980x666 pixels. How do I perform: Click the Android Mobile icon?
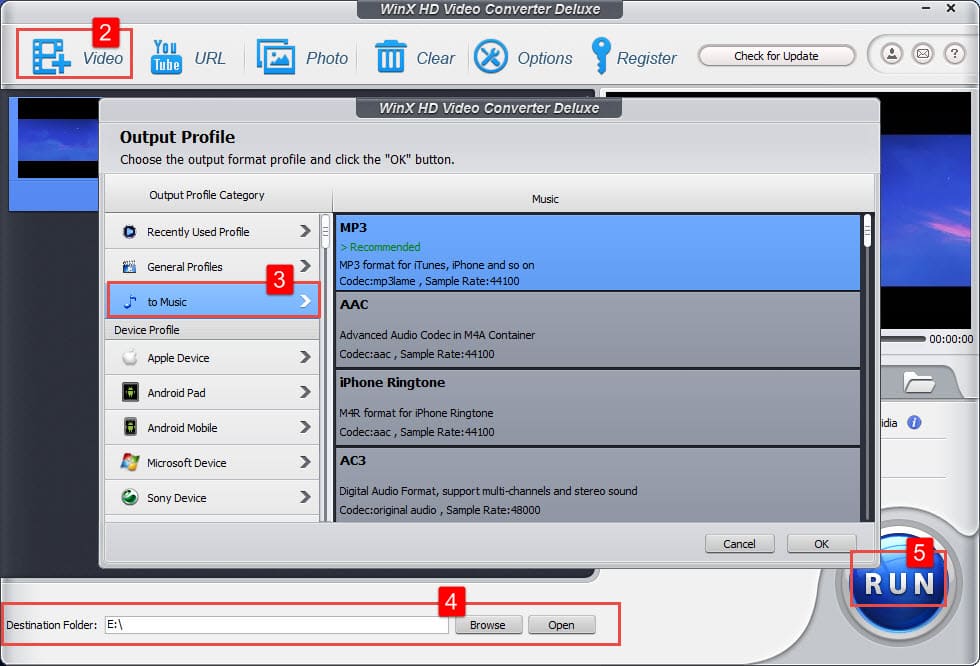coord(130,427)
